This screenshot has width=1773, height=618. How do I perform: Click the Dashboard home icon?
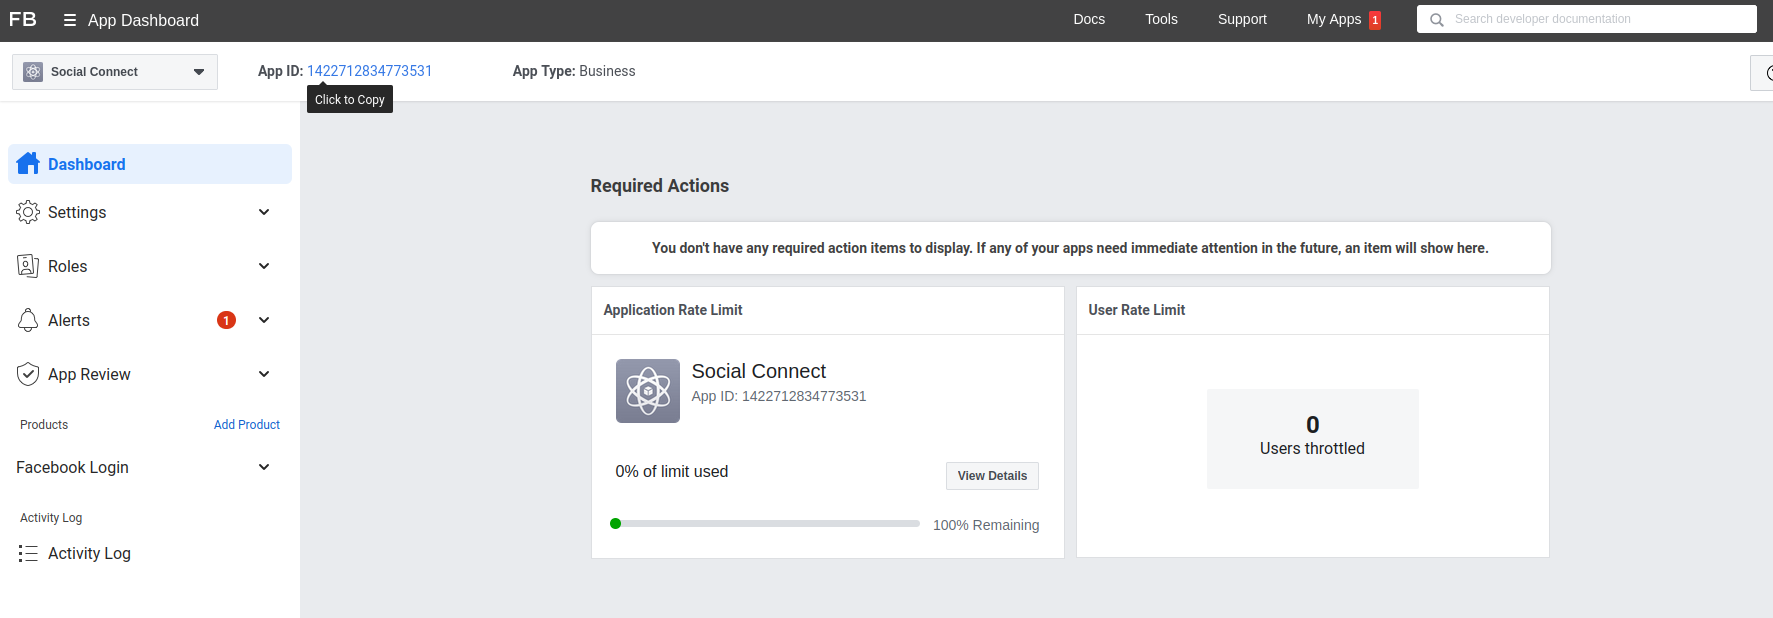28,164
